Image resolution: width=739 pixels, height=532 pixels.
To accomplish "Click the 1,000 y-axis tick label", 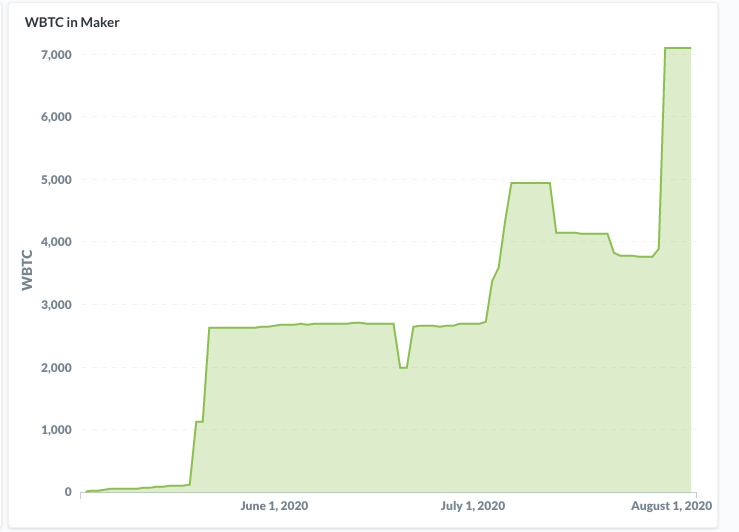I will pyautogui.click(x=54, y=430).
